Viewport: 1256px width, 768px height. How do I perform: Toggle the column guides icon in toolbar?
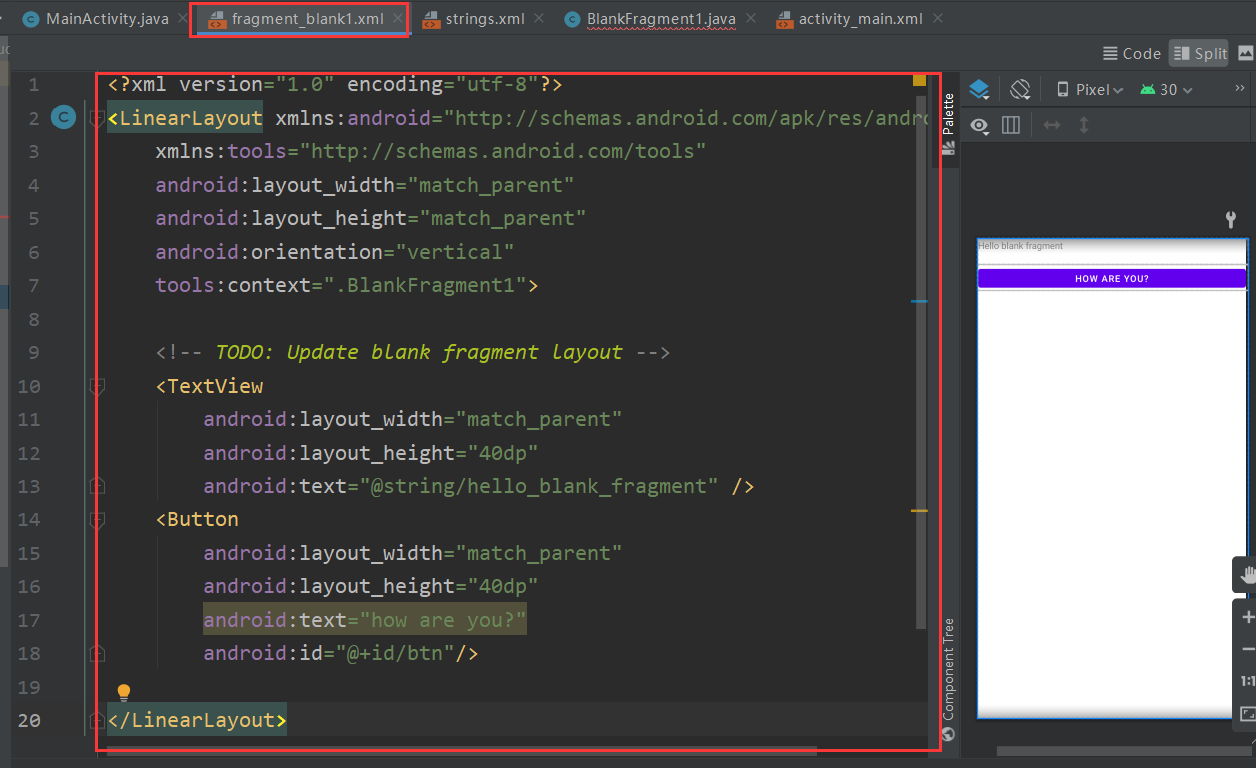tap(1011, 125)
